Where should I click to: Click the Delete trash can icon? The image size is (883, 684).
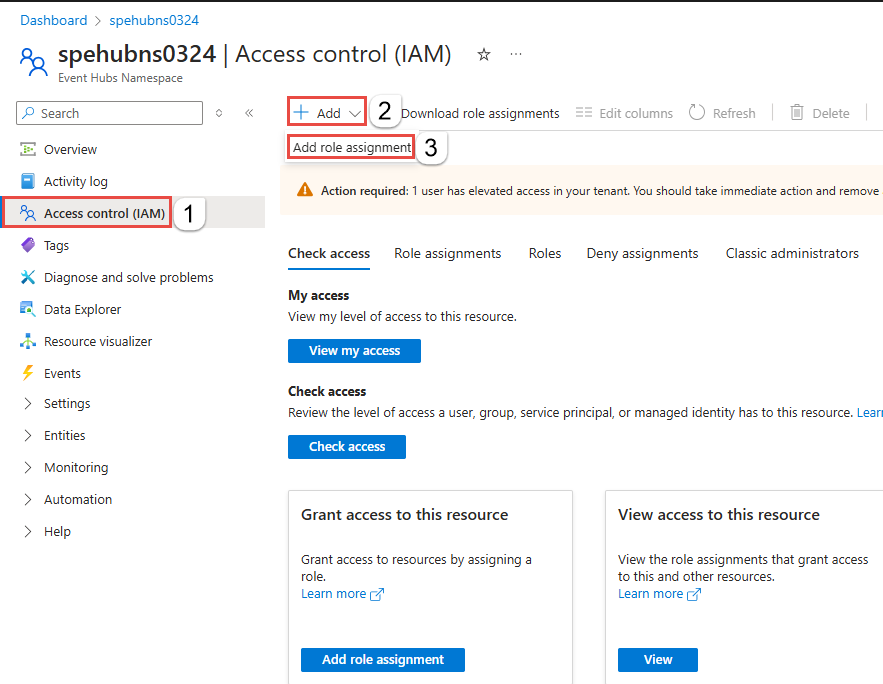pyautogui.click(x=796, y=113)
